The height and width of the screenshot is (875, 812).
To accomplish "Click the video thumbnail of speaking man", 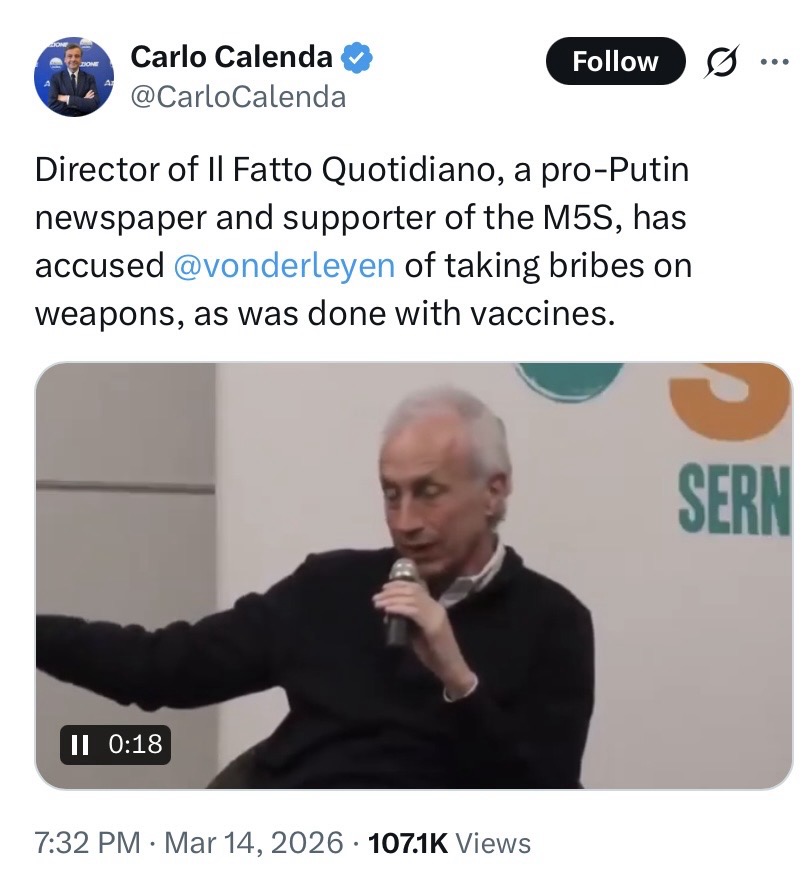I will point(414,575).
